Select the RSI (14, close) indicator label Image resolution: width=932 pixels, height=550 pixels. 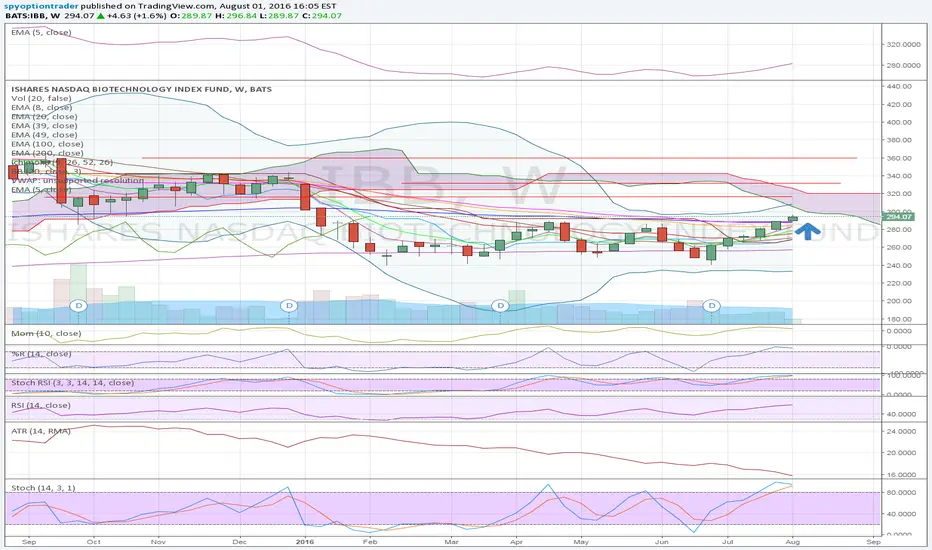41,406
